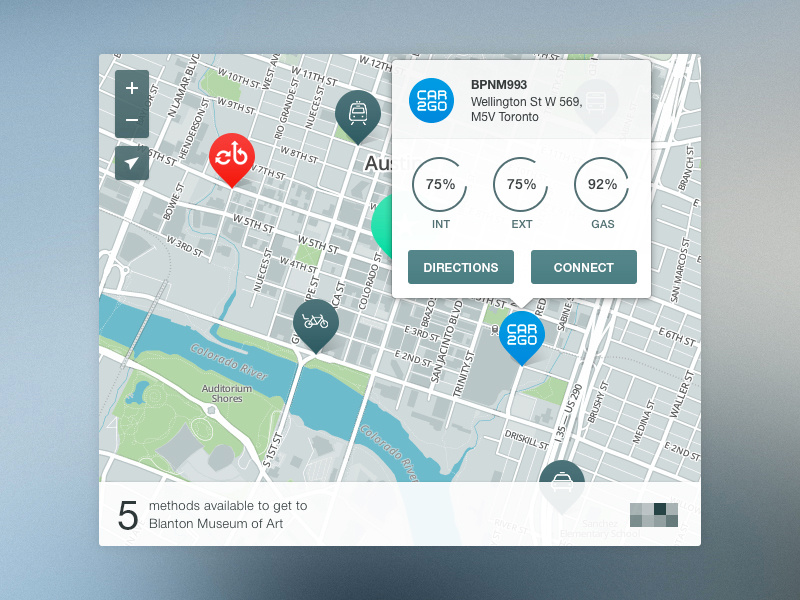Click the GAS 92% fuel gauge
Screen dimensions: 800x600
(x=602, y=185)
